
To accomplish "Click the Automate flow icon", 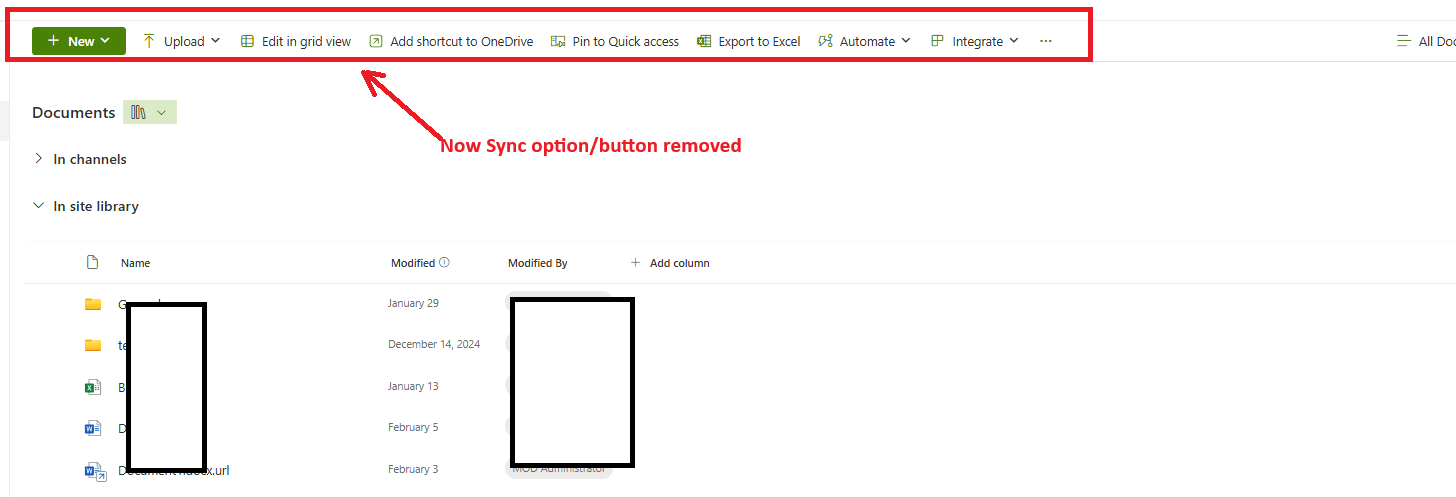I will [x=825, y=41].
